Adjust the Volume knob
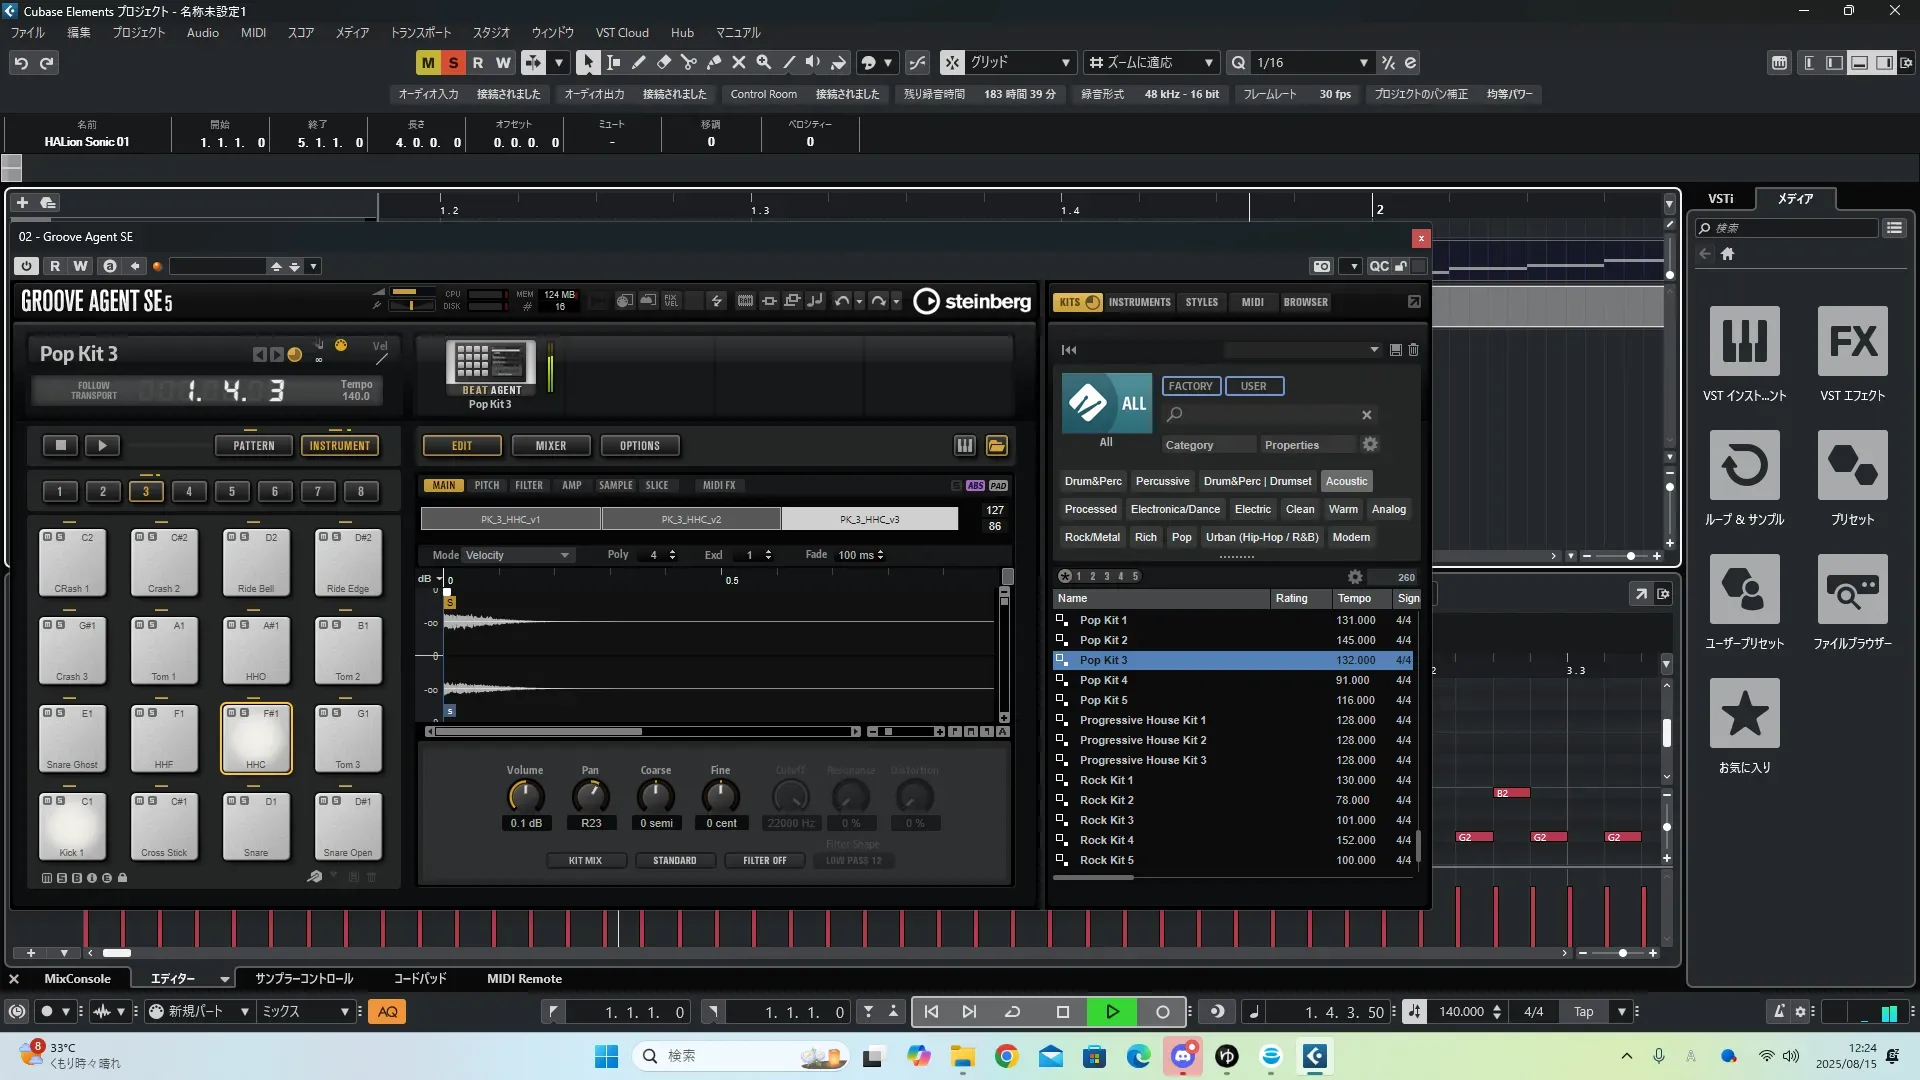1920x1080 pixels. click(525, 797)
